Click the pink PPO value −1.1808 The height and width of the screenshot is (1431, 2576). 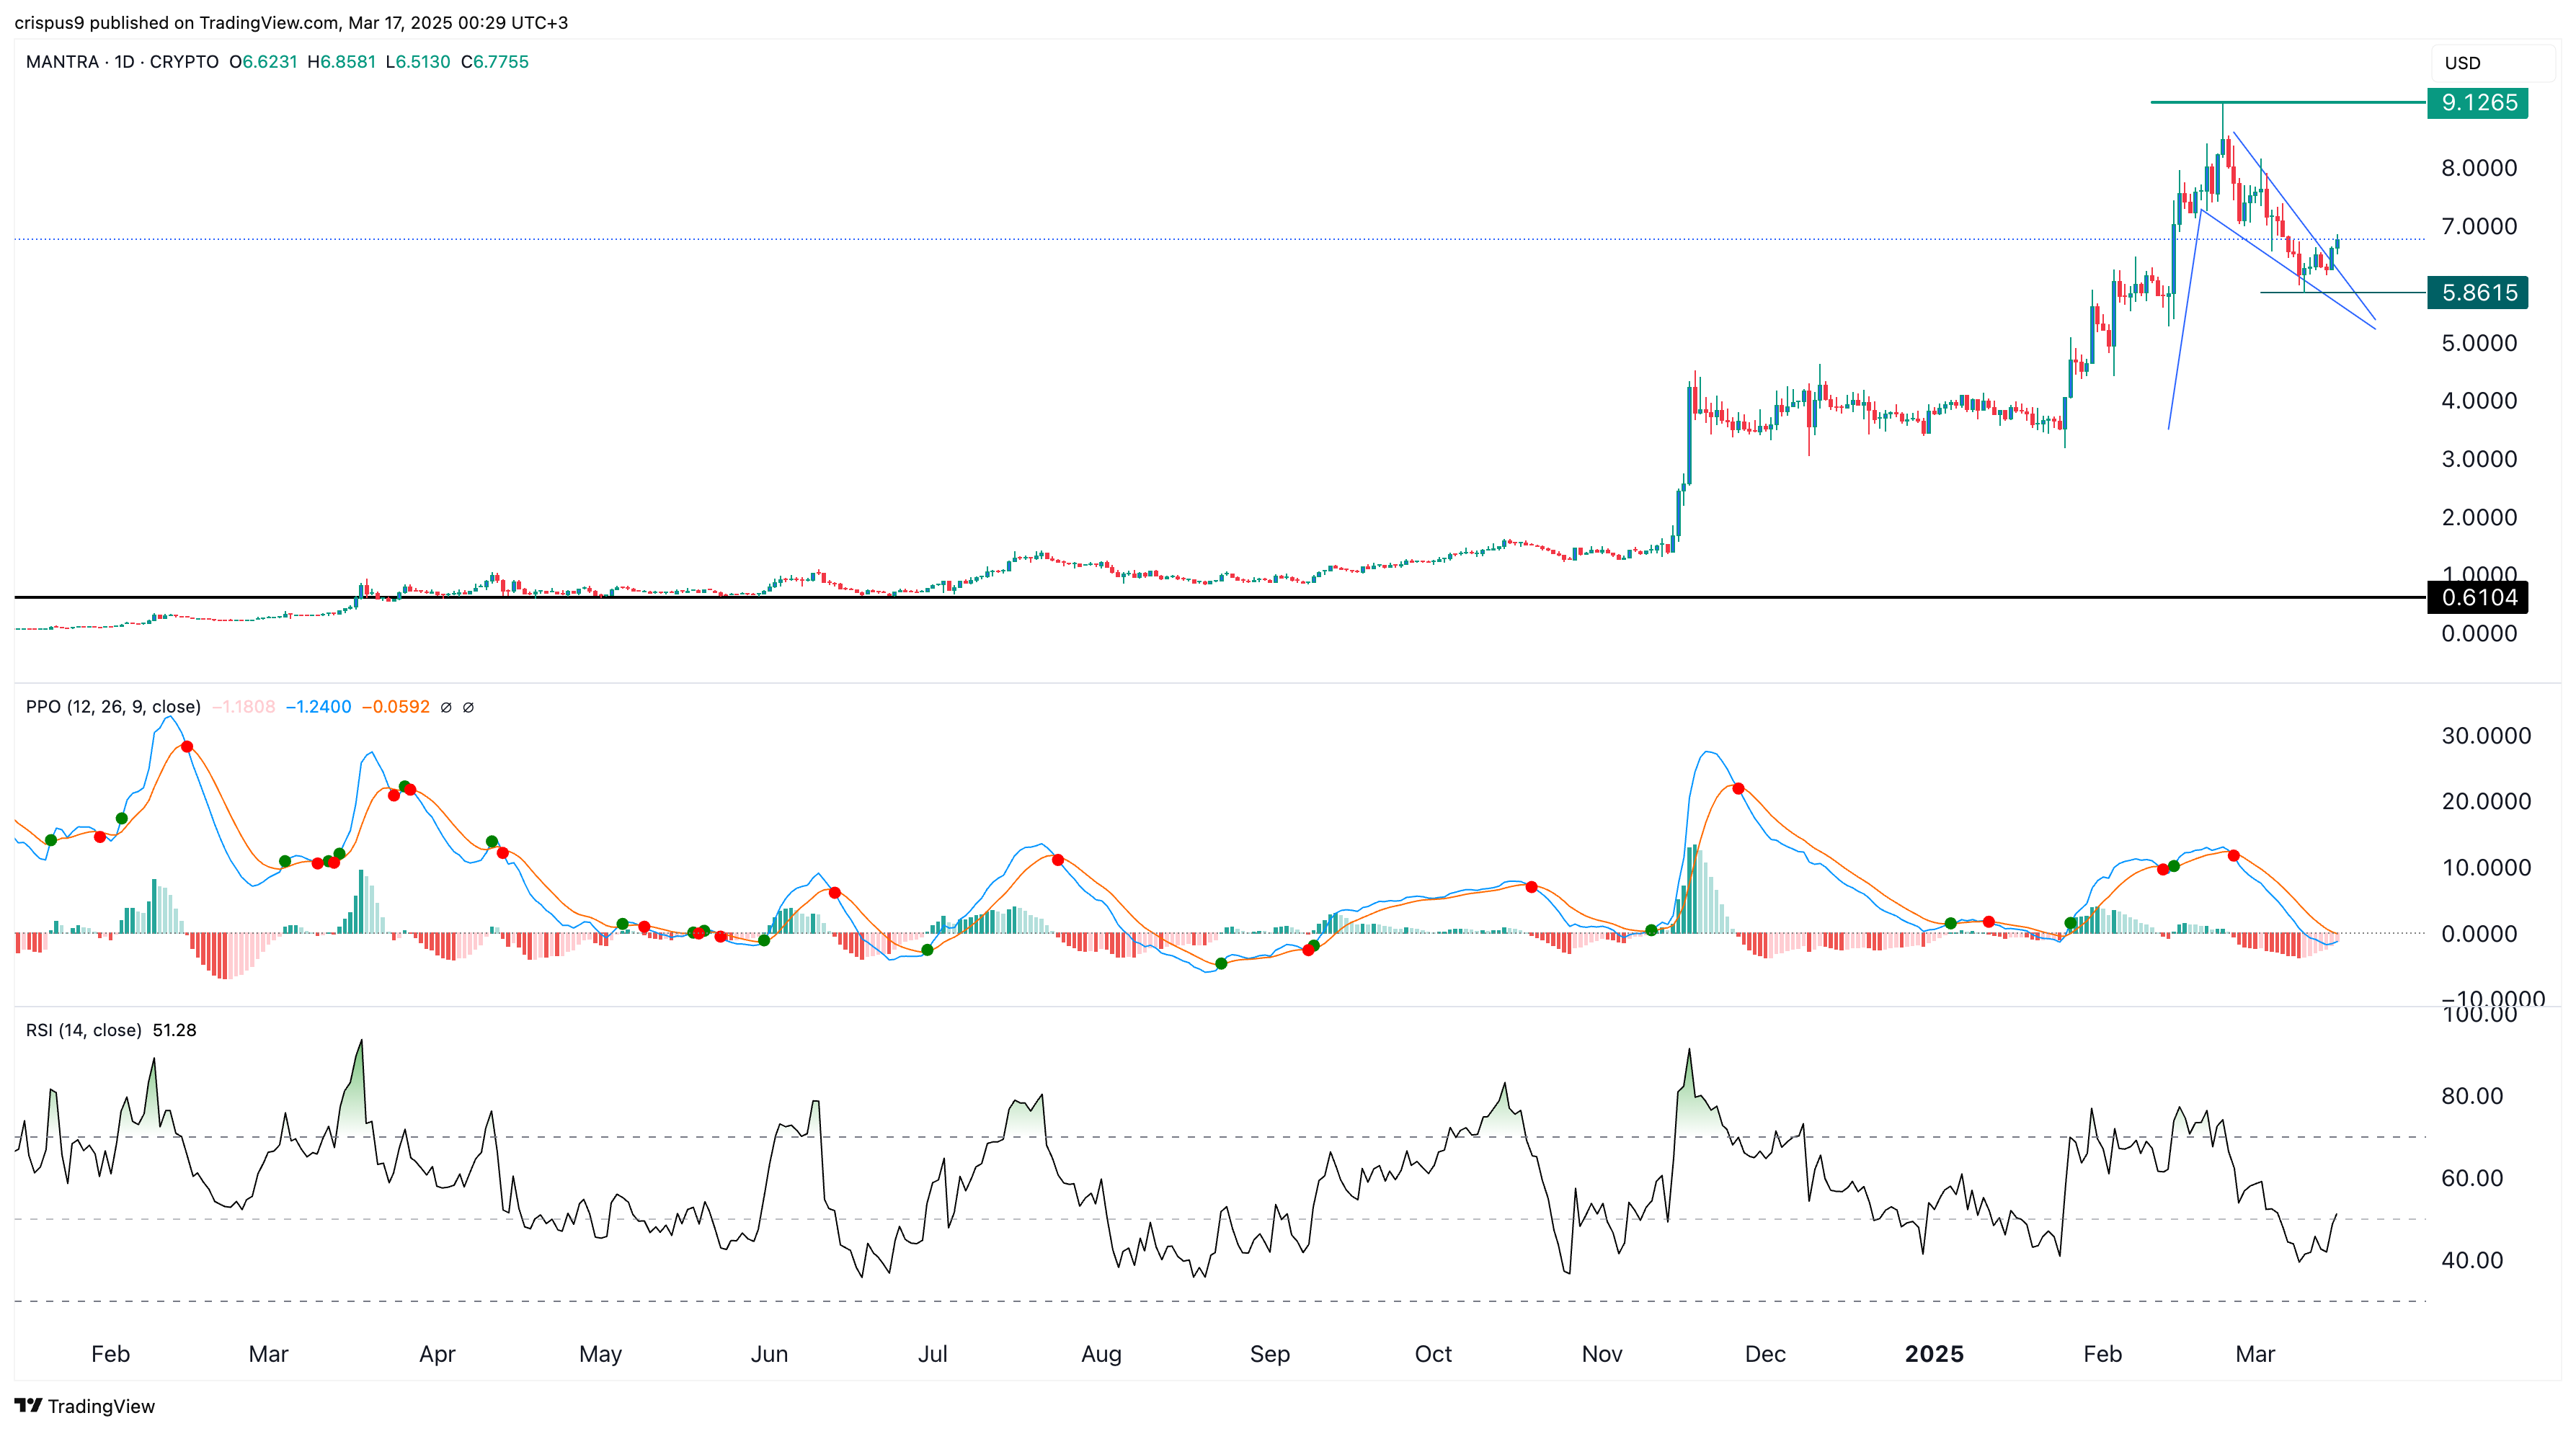243,707
